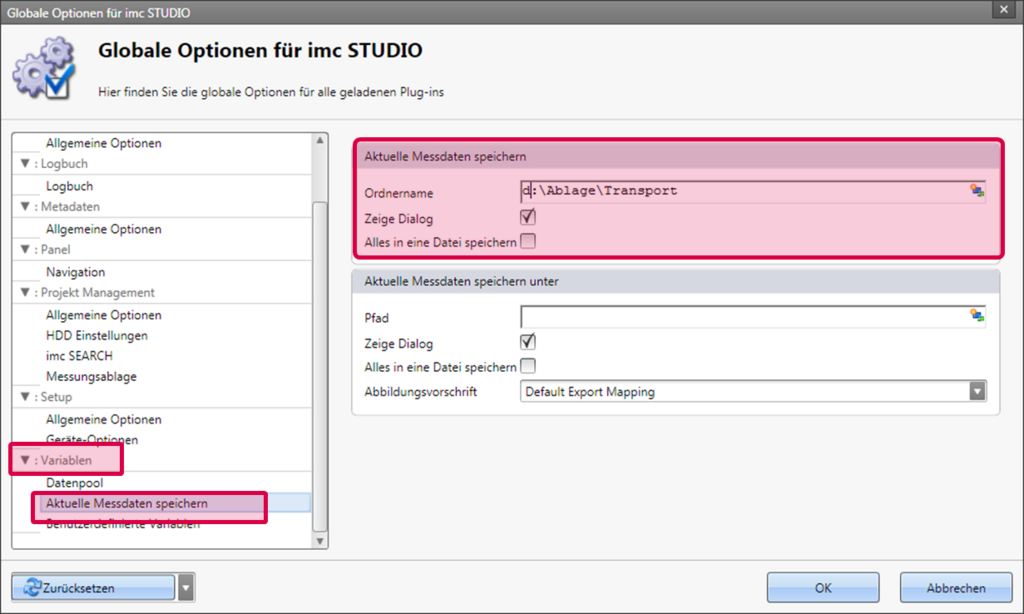Open the Abbildungsvorschrift dropdown list
The height and width of the screenshot is (614, 1024).
coord(977,390)
